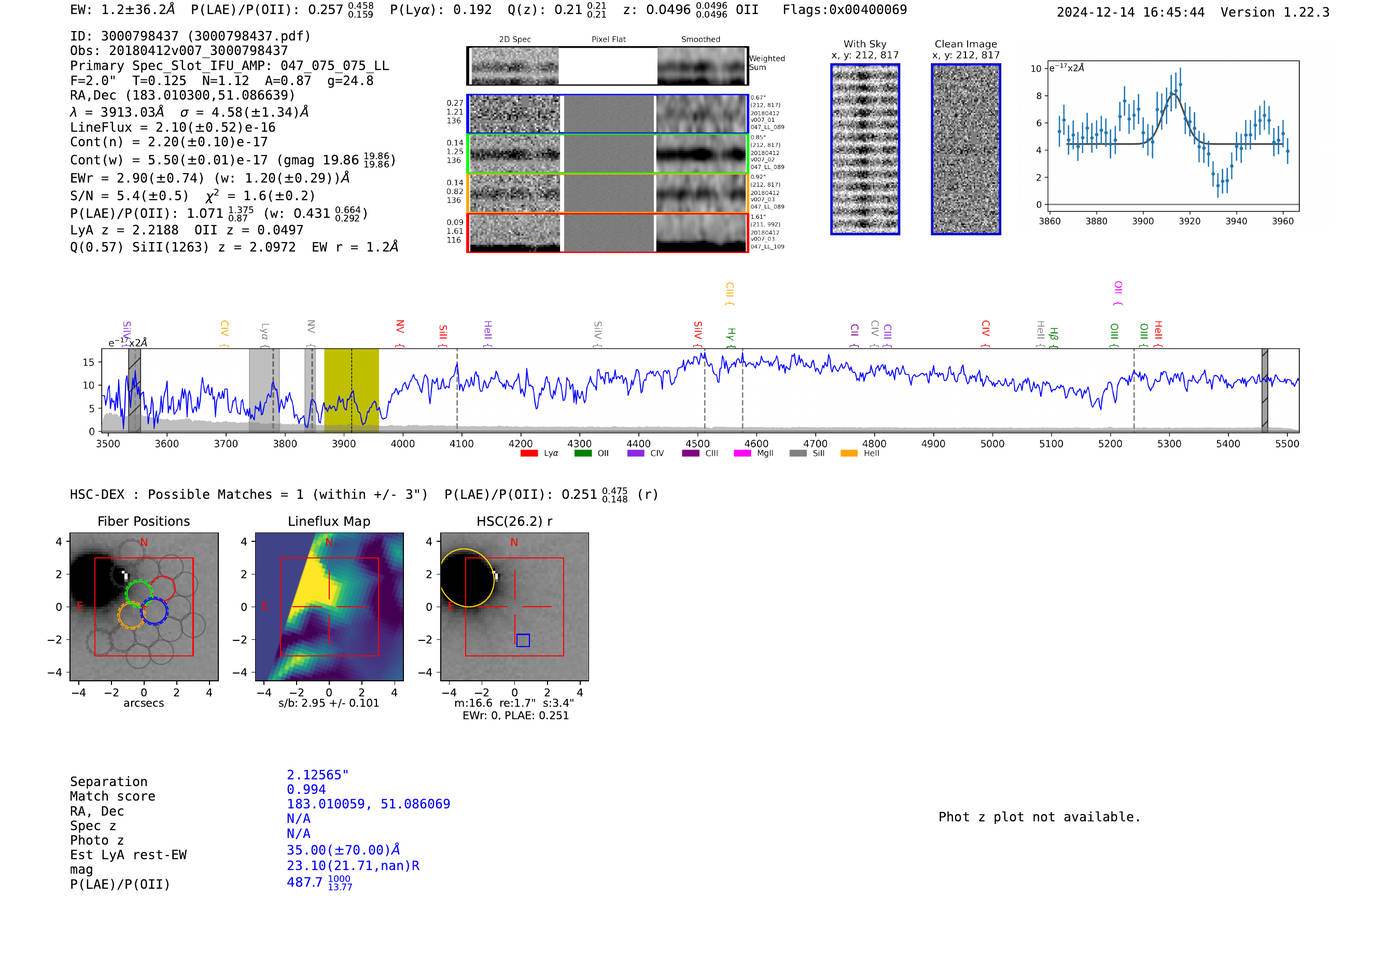Click the Est LyA rest-EW value 35.00(±70.00)Å

click(343, 850)
